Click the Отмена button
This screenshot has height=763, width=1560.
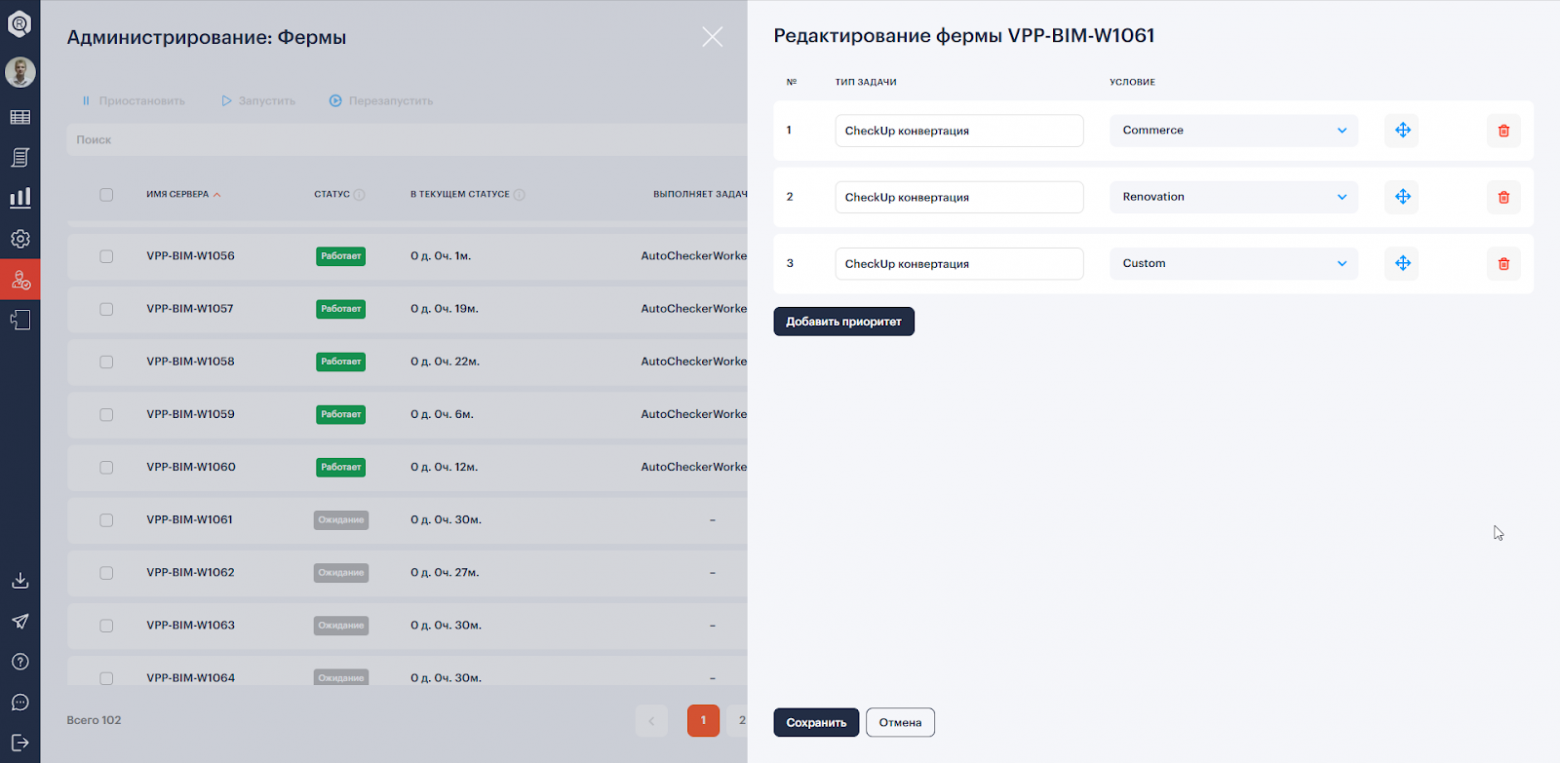click(900, 723)
